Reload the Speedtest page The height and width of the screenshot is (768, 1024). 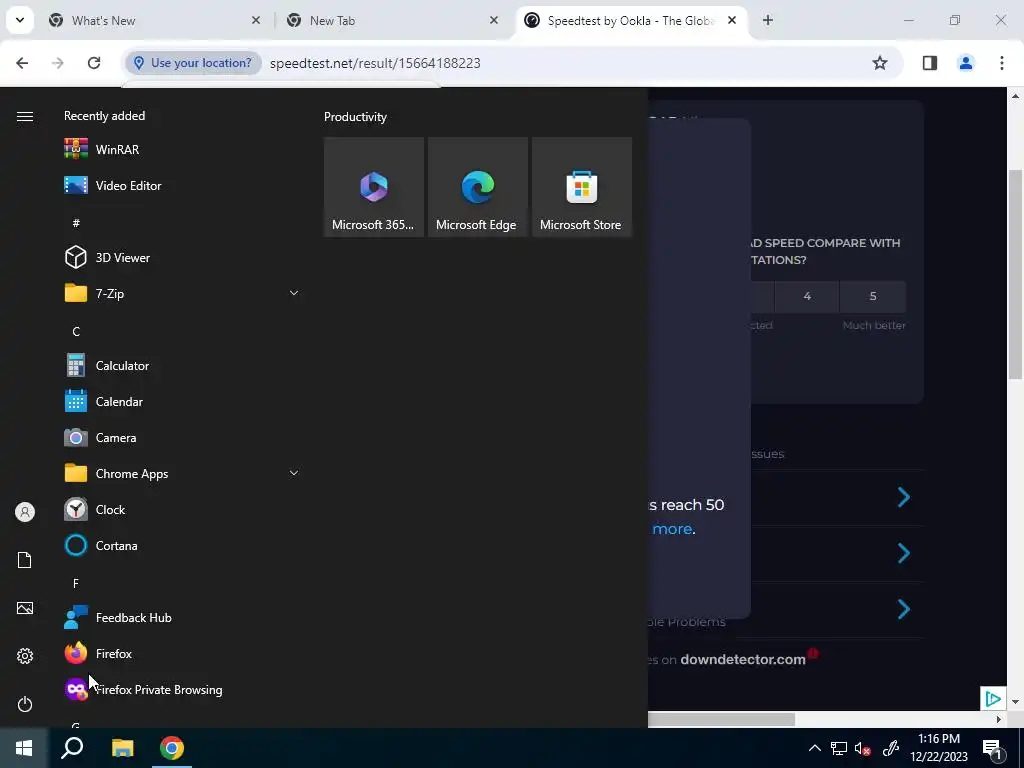click(94, 63)
